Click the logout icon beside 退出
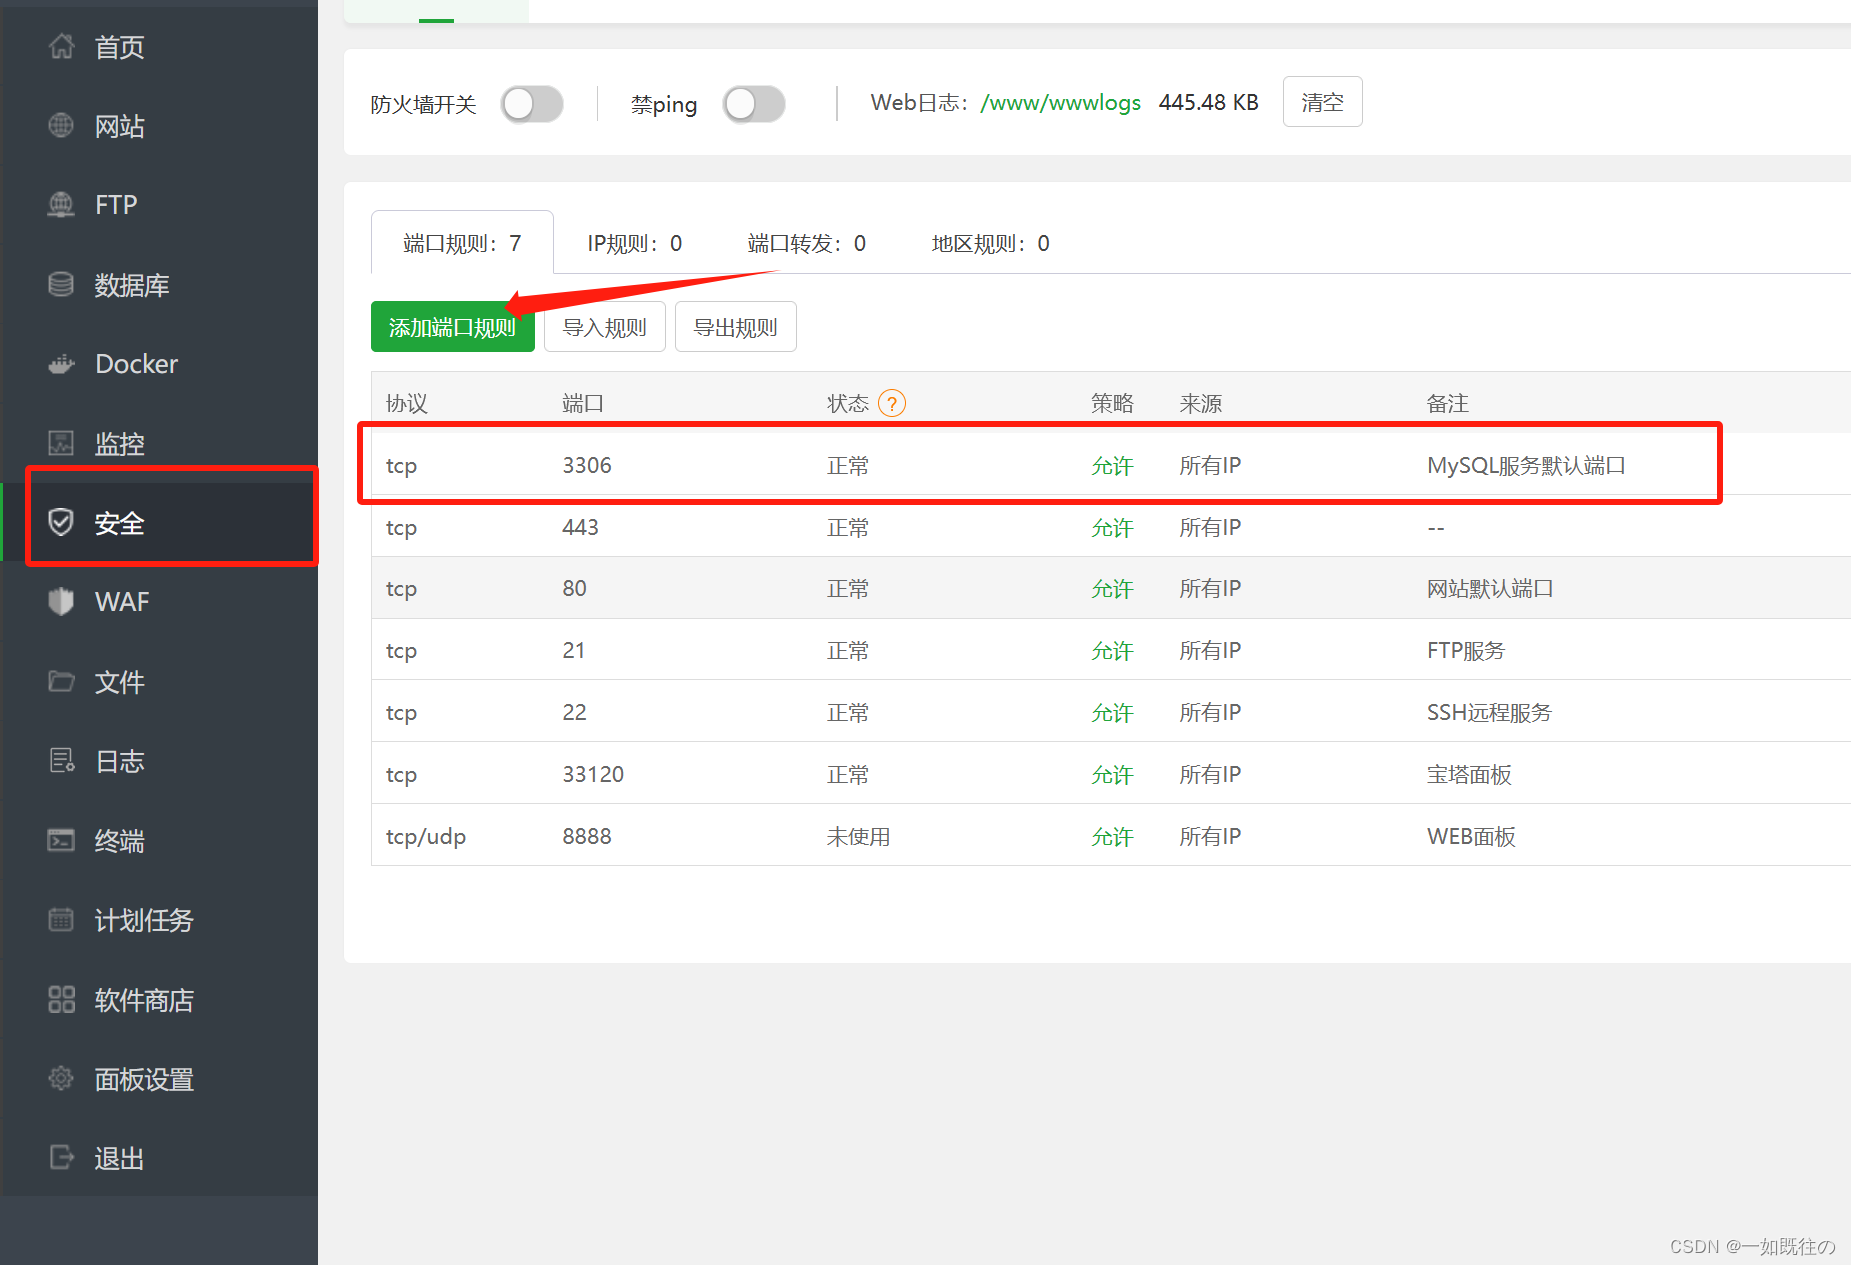This screenshot has width=1851, height=1265. tap(61, 1157)
